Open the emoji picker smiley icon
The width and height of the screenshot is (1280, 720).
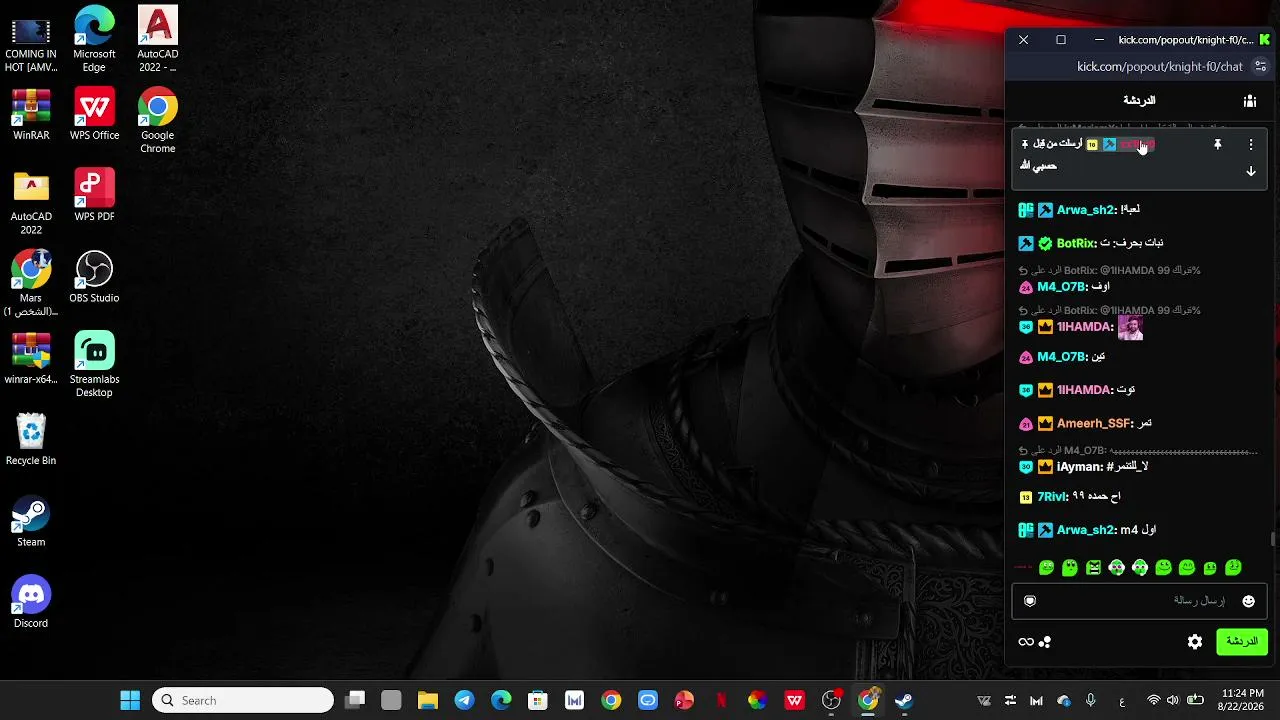tap(1248, 601)
